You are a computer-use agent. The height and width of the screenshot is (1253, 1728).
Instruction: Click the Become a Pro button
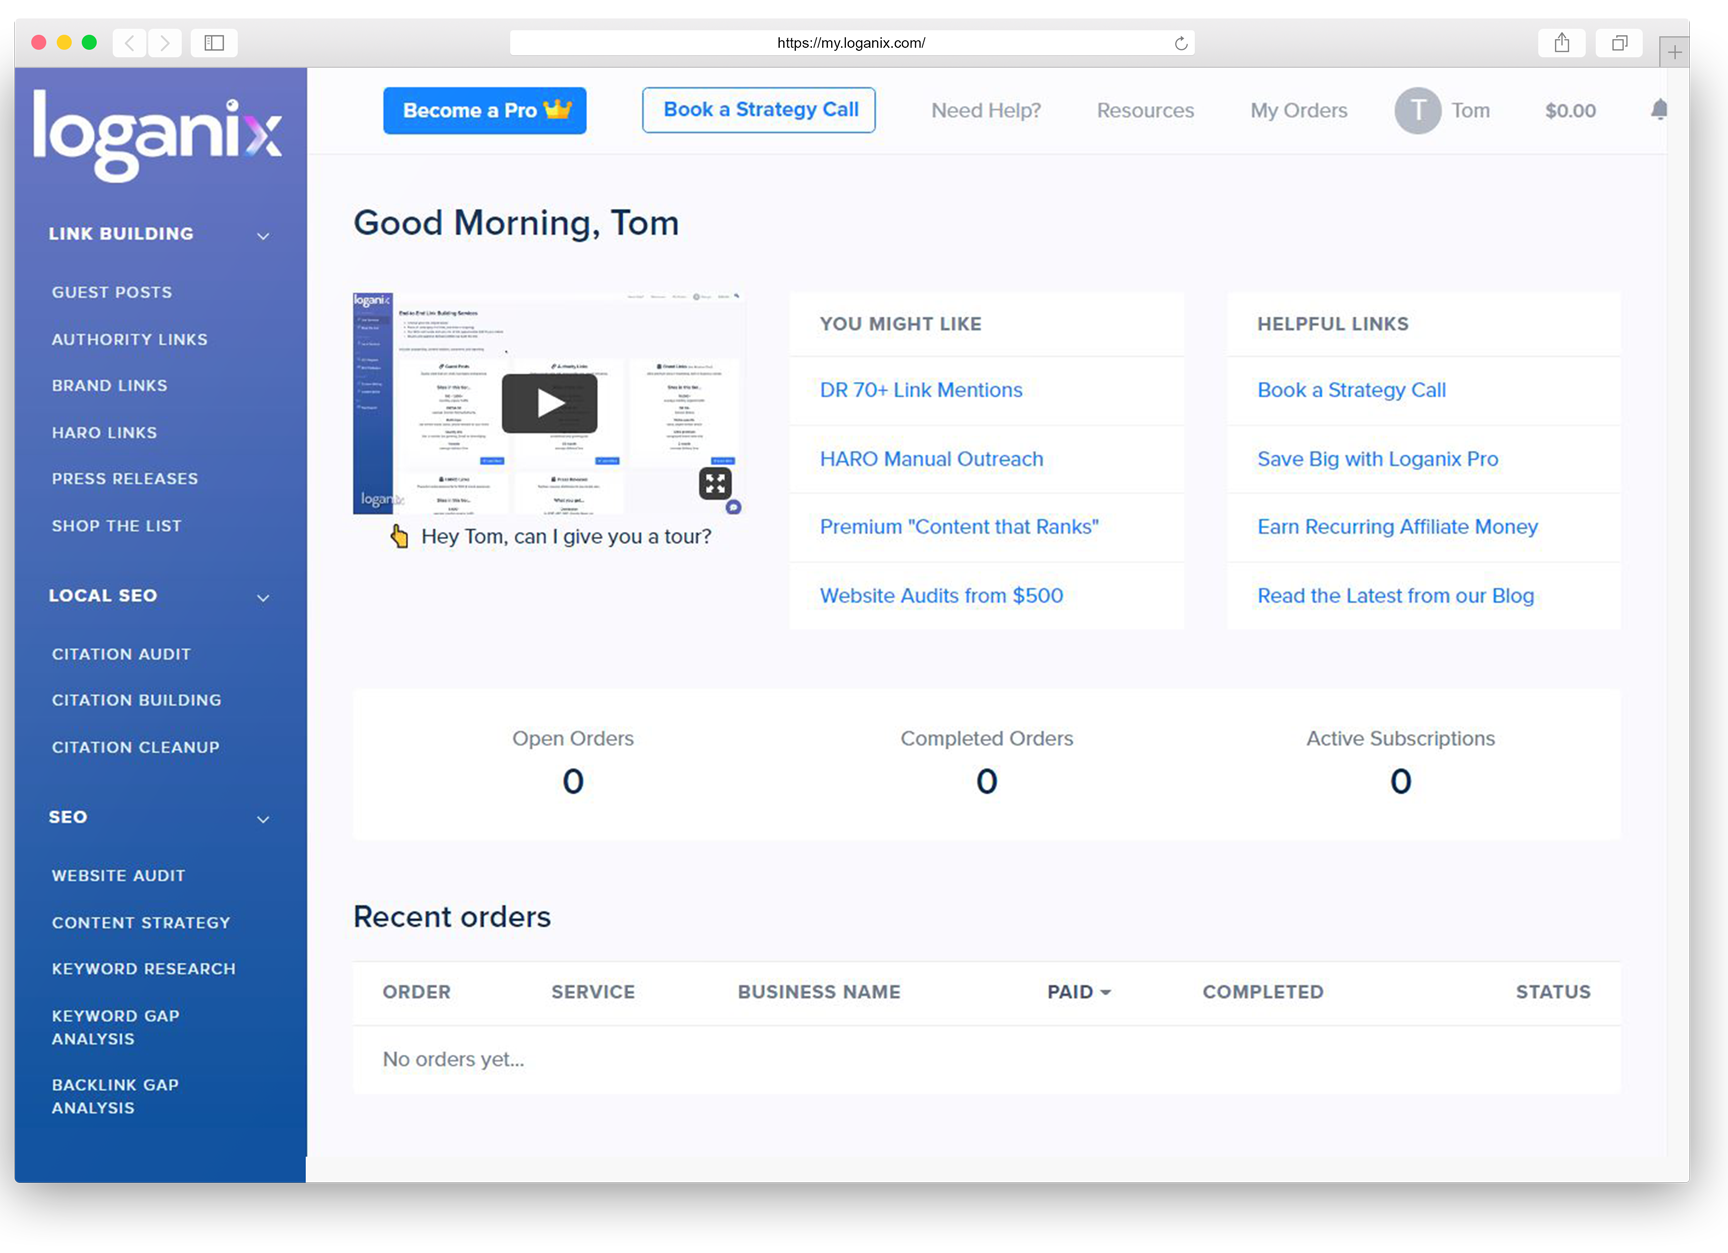click(485, 111)
